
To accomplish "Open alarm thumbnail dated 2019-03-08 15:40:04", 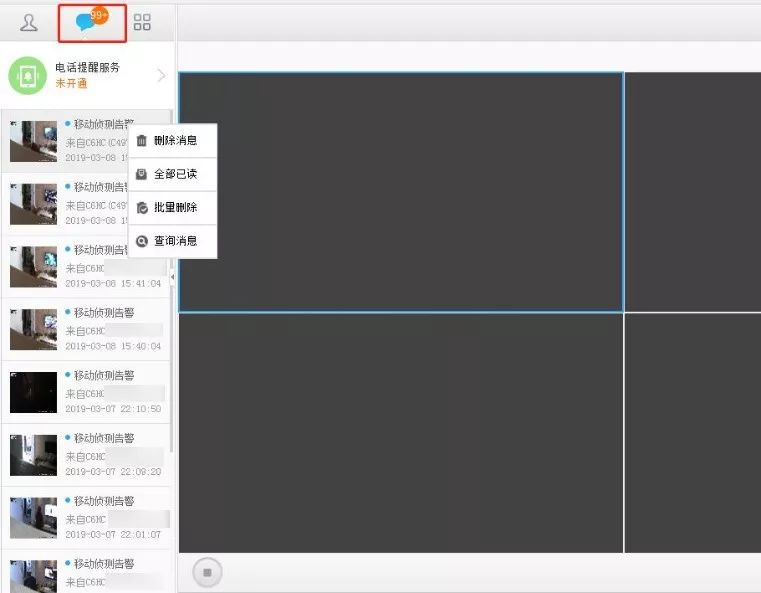I will [33, 330].
